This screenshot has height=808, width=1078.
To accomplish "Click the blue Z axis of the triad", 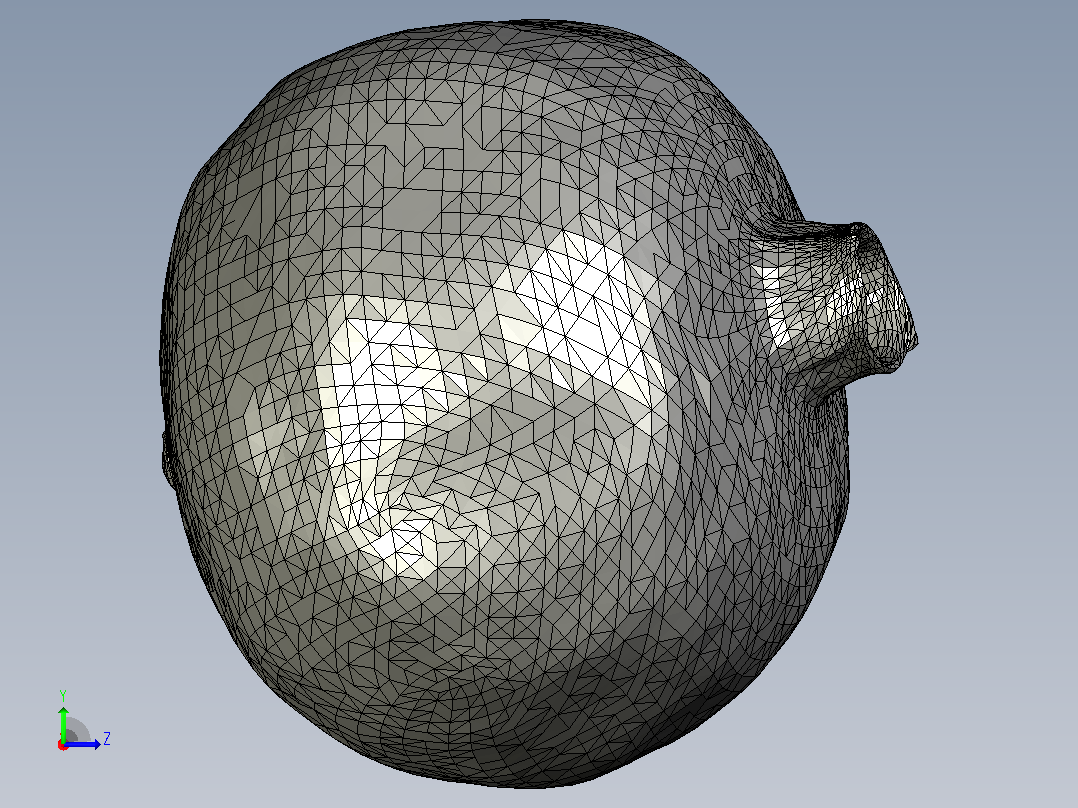I will pyautogui.click(x=83, y=744).
